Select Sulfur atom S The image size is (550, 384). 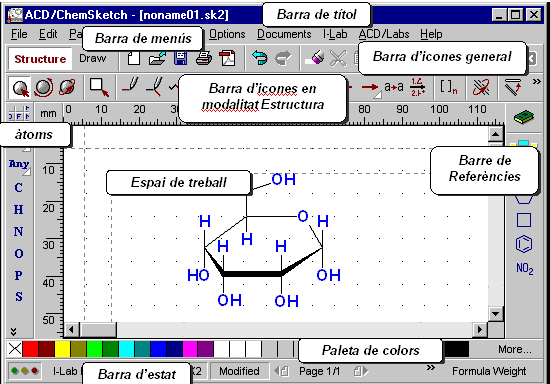tap(19, 297)
